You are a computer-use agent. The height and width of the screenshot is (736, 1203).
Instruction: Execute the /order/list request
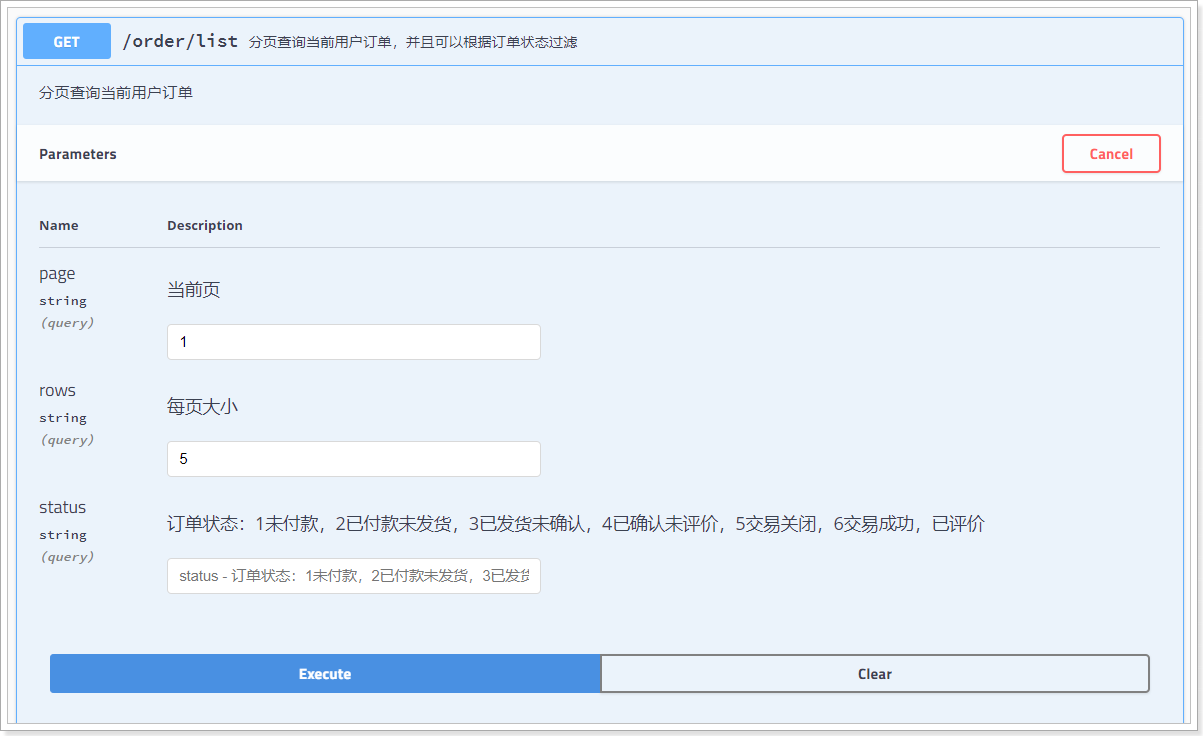click(325, 674)
